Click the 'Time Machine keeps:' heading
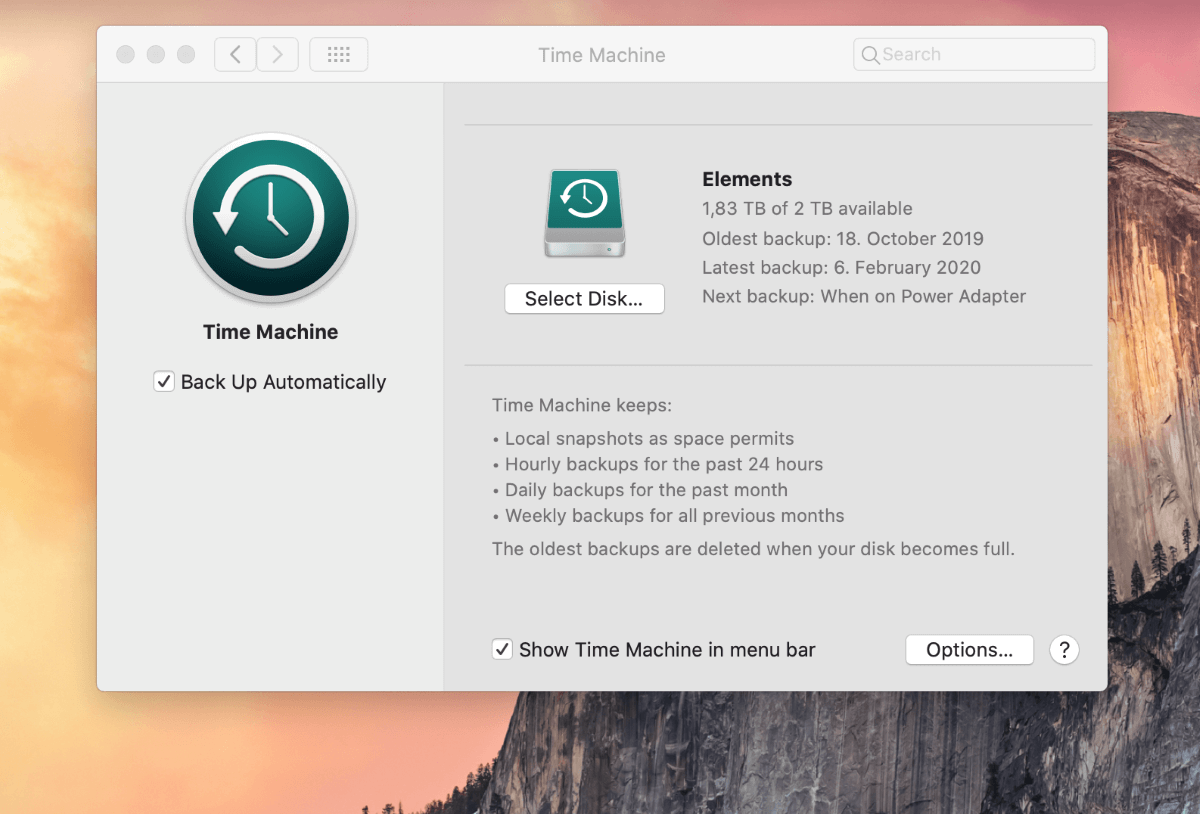 (x=582, y=406)
